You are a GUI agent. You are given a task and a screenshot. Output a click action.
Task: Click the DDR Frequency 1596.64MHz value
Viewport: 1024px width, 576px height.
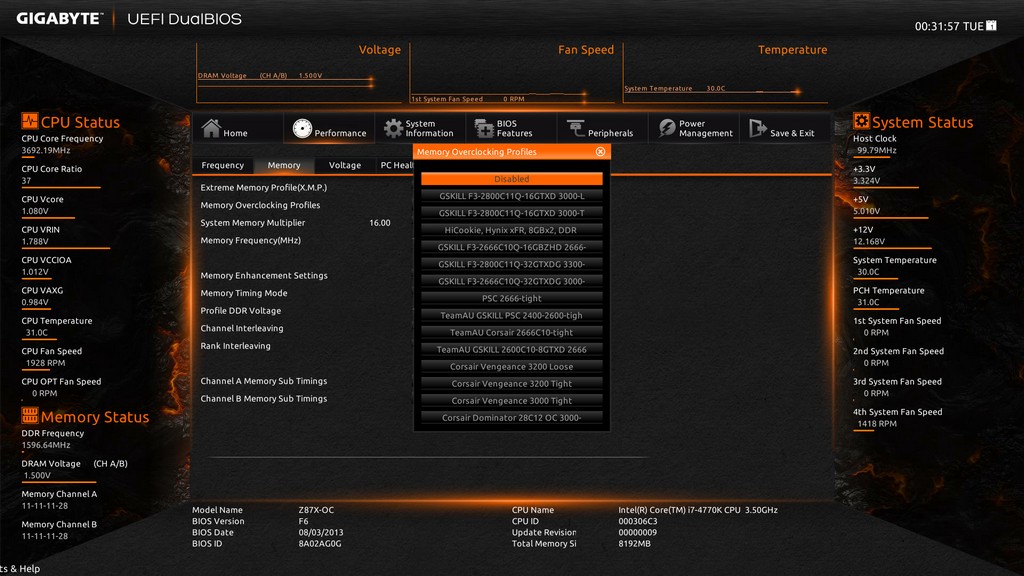pyautogui.click(x=46, y=445)
